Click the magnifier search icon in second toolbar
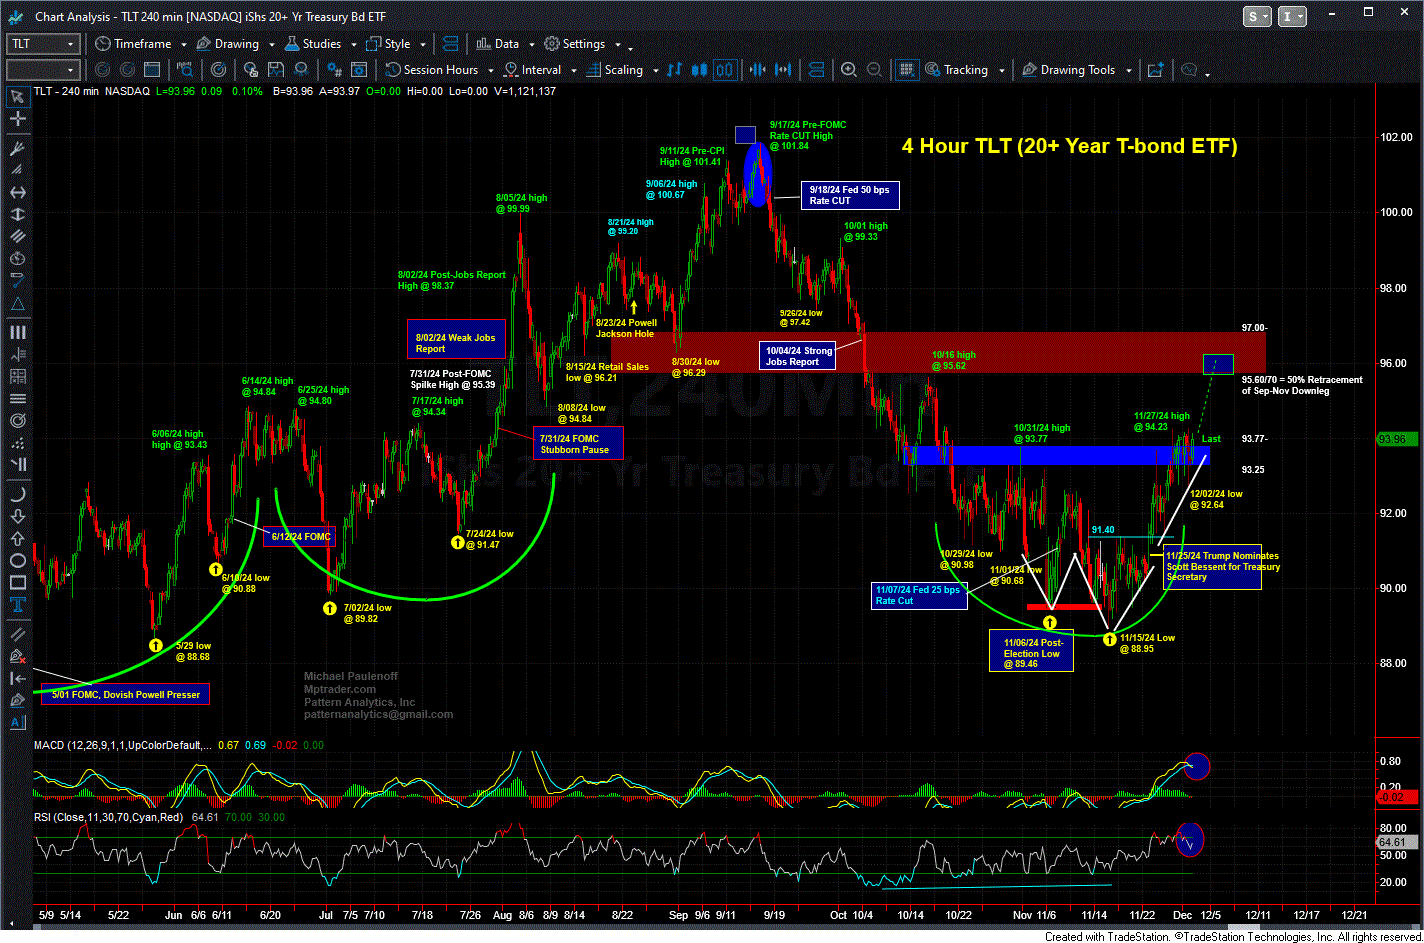This screenshot has width=1424, height=943. [x=185, y=70]
